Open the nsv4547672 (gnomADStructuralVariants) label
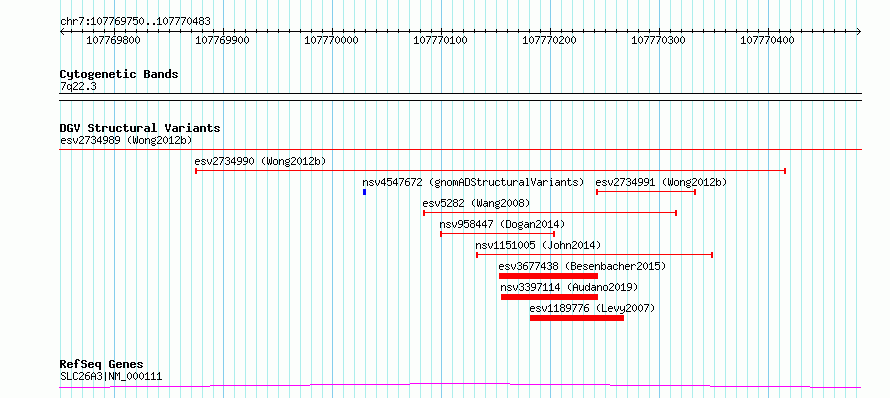The image size is (890, 398). [473, 182]
